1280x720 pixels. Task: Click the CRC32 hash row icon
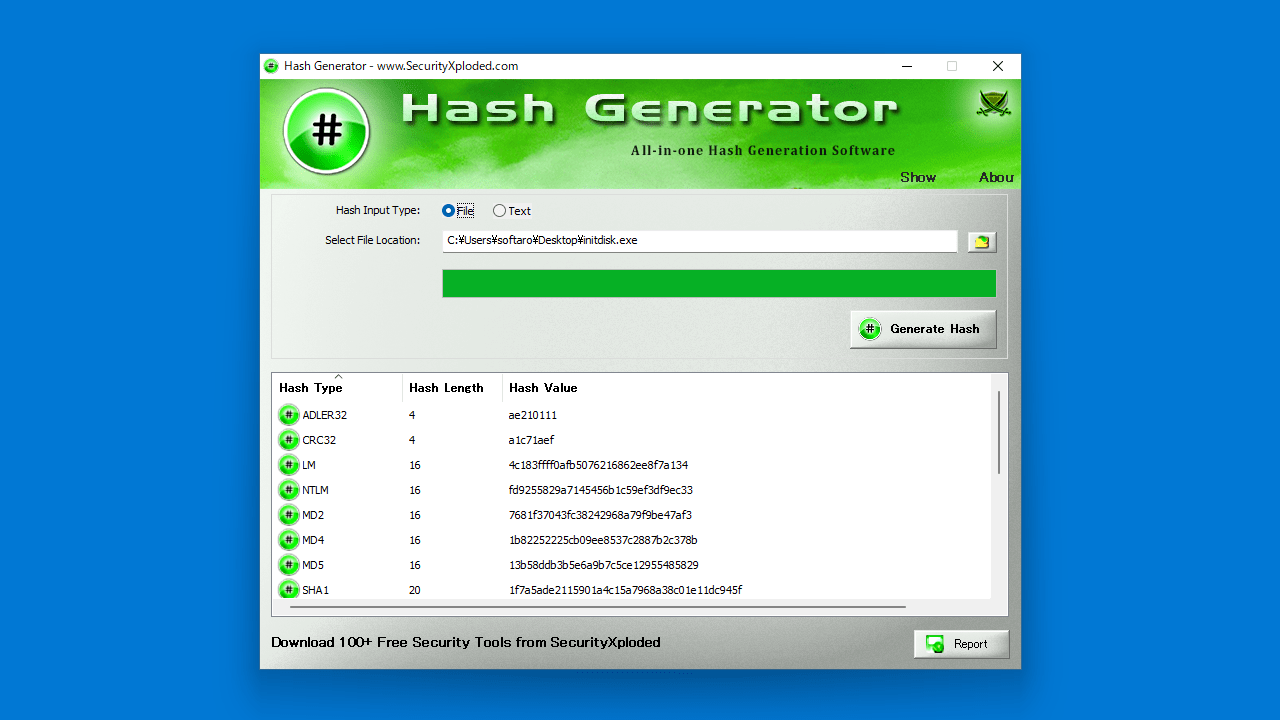(289, 440)
